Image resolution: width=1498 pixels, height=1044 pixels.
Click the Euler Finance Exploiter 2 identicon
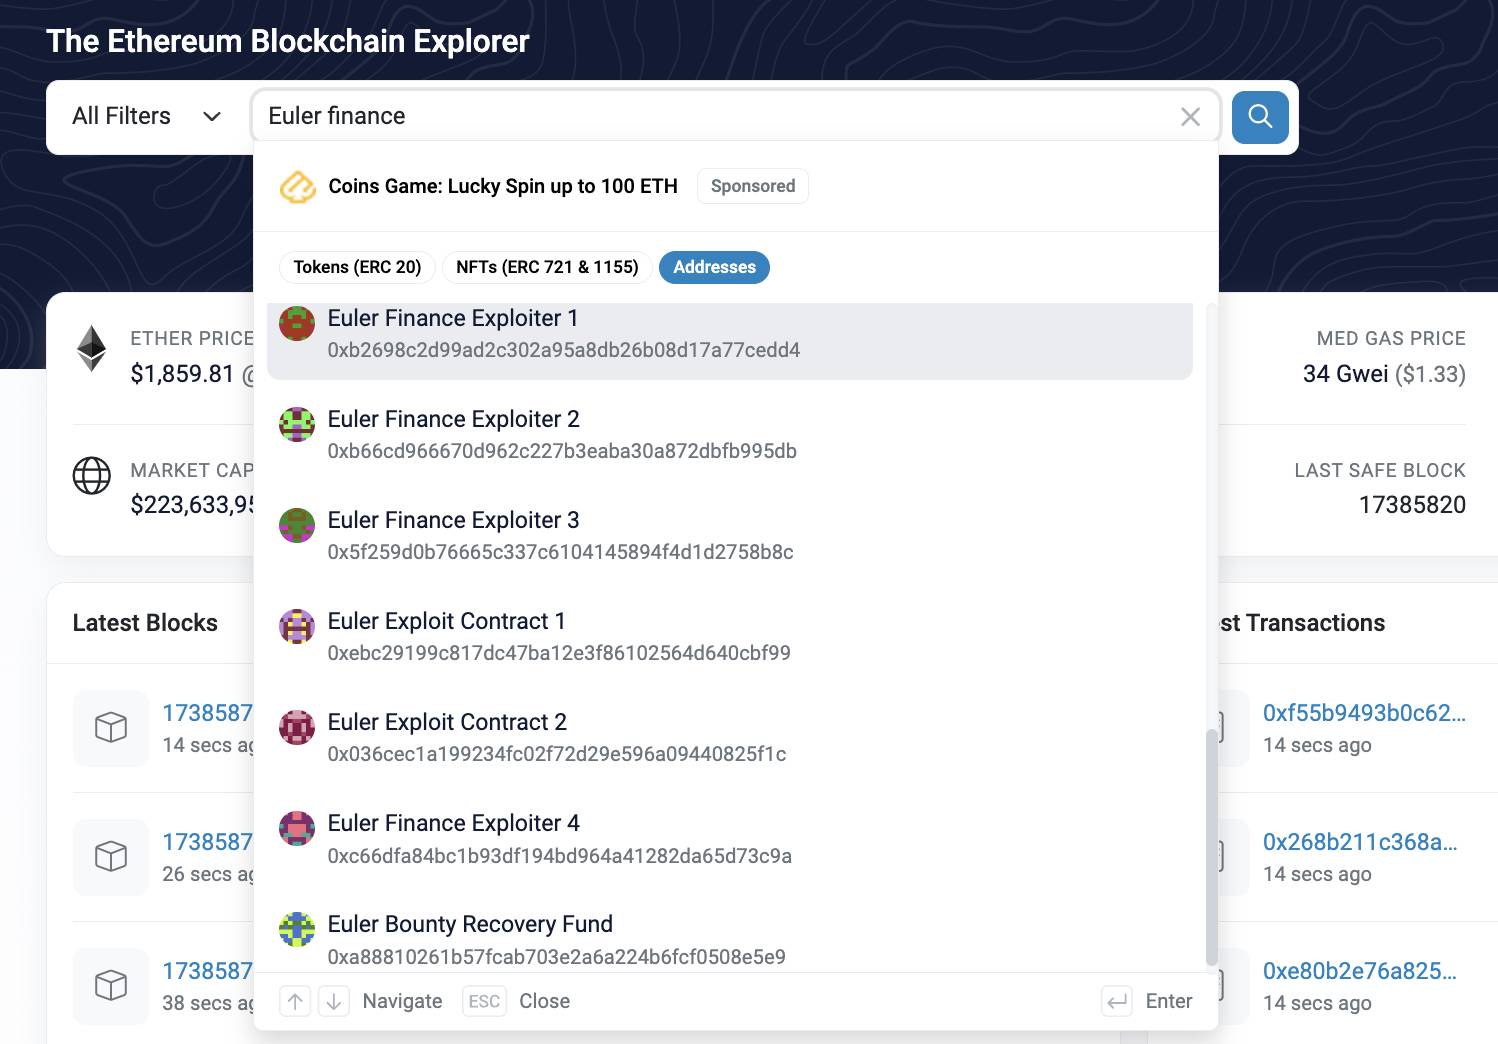[x=297, y=424]
